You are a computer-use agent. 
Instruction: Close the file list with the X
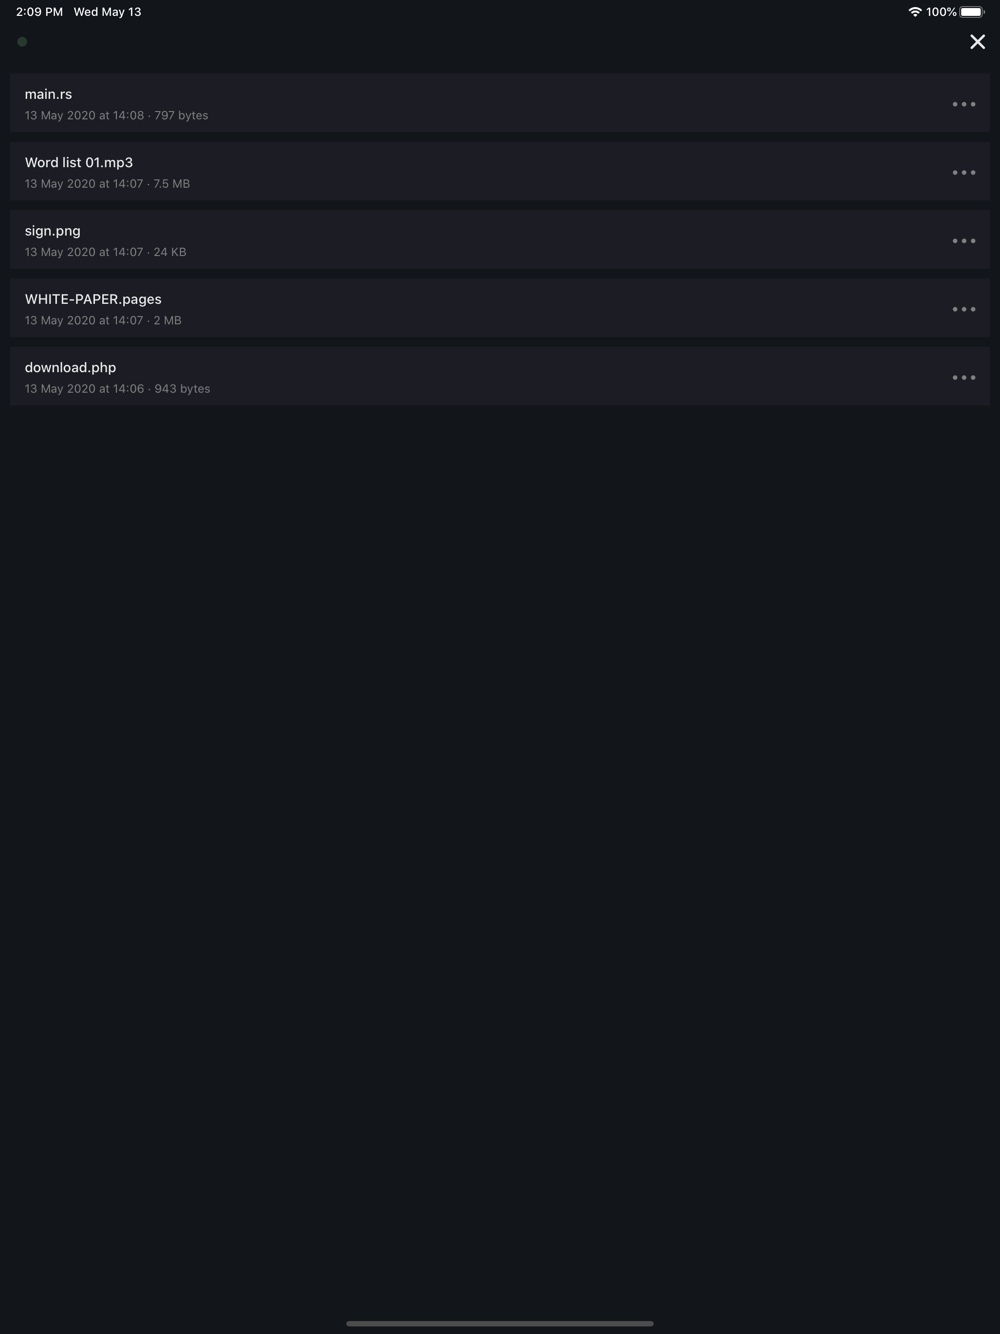(x=977, y=41)
